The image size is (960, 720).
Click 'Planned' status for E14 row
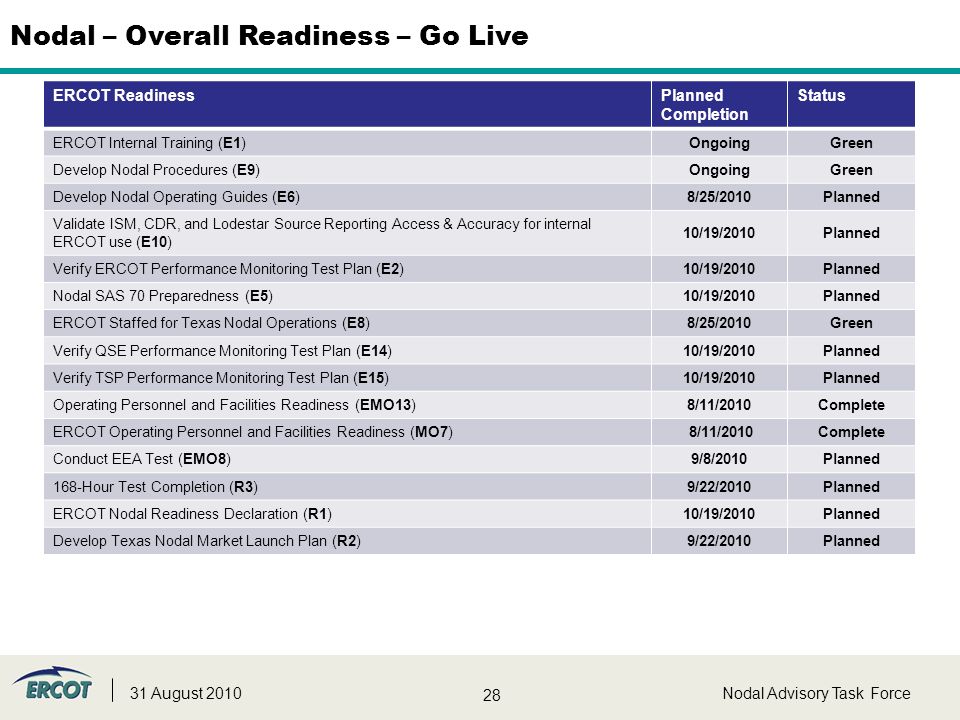tap(851, 351)
